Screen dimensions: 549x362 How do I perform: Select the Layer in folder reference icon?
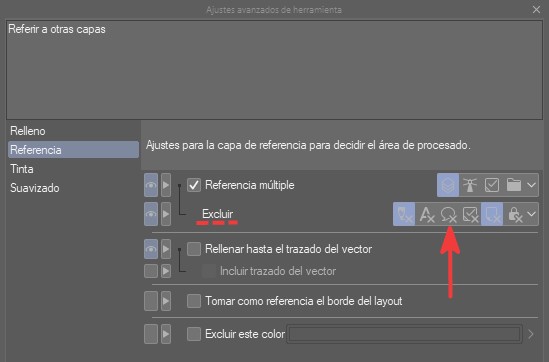click(514, 185)
